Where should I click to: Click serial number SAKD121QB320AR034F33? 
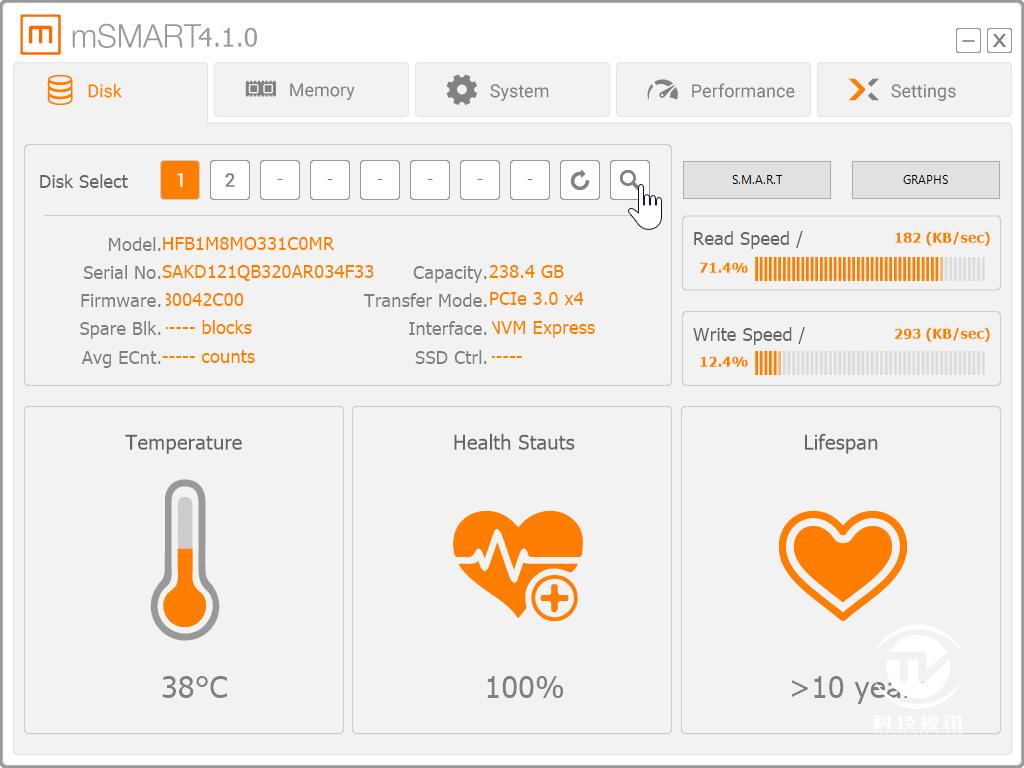pyautogui.click(x=268, y=272)
